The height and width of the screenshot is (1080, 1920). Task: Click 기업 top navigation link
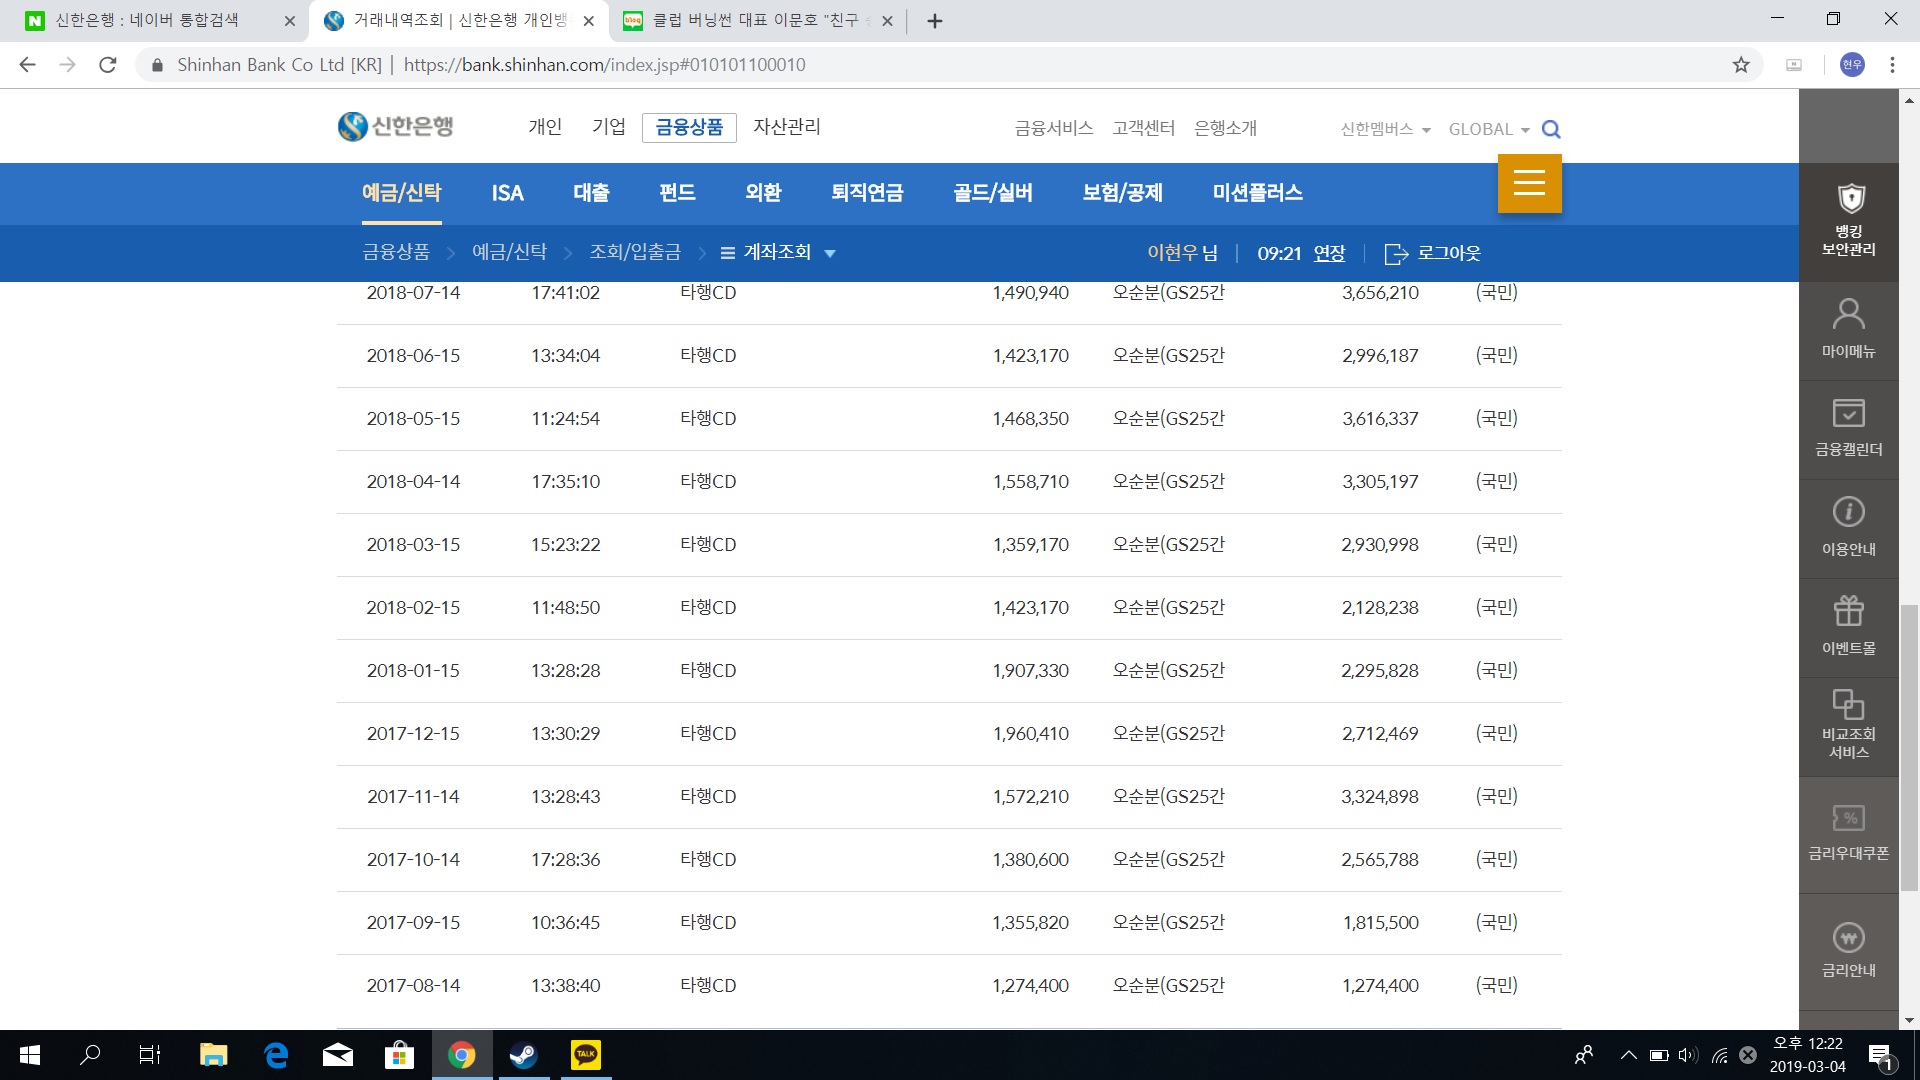click(x=609, y=127)
